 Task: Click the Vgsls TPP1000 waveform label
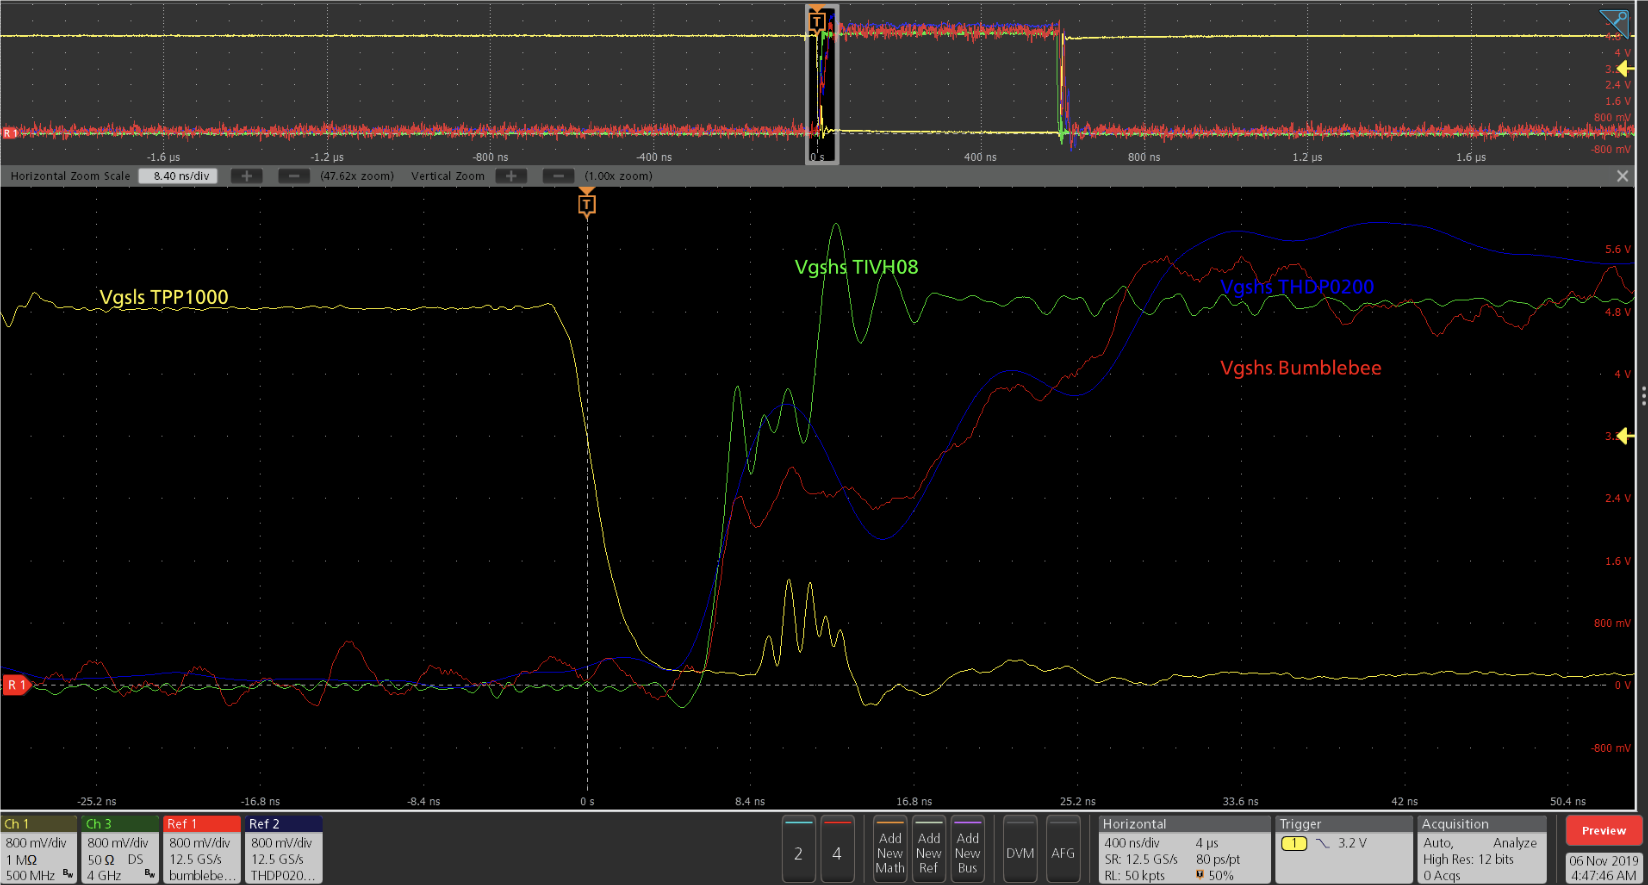point(164,297)
